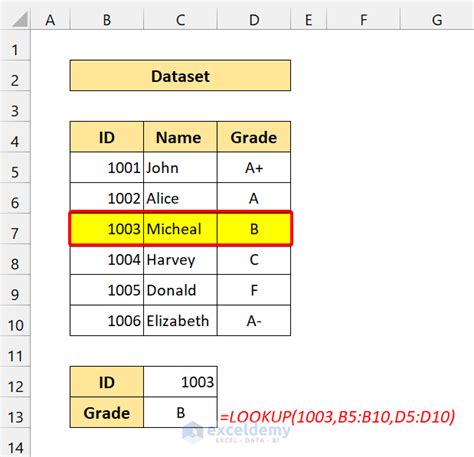The height and width of the screenshot is (457, 474).
Task: Select cell containing 1006
Action: [107, 321]
